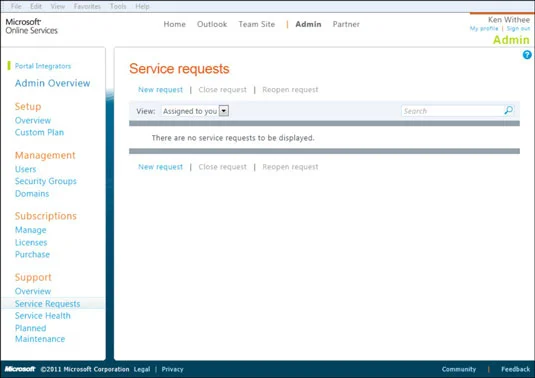Click the 'no service requests to be displayed' message
Viewport: 535px width, 378px height.
pyautogui.click(x=233, y=138)
